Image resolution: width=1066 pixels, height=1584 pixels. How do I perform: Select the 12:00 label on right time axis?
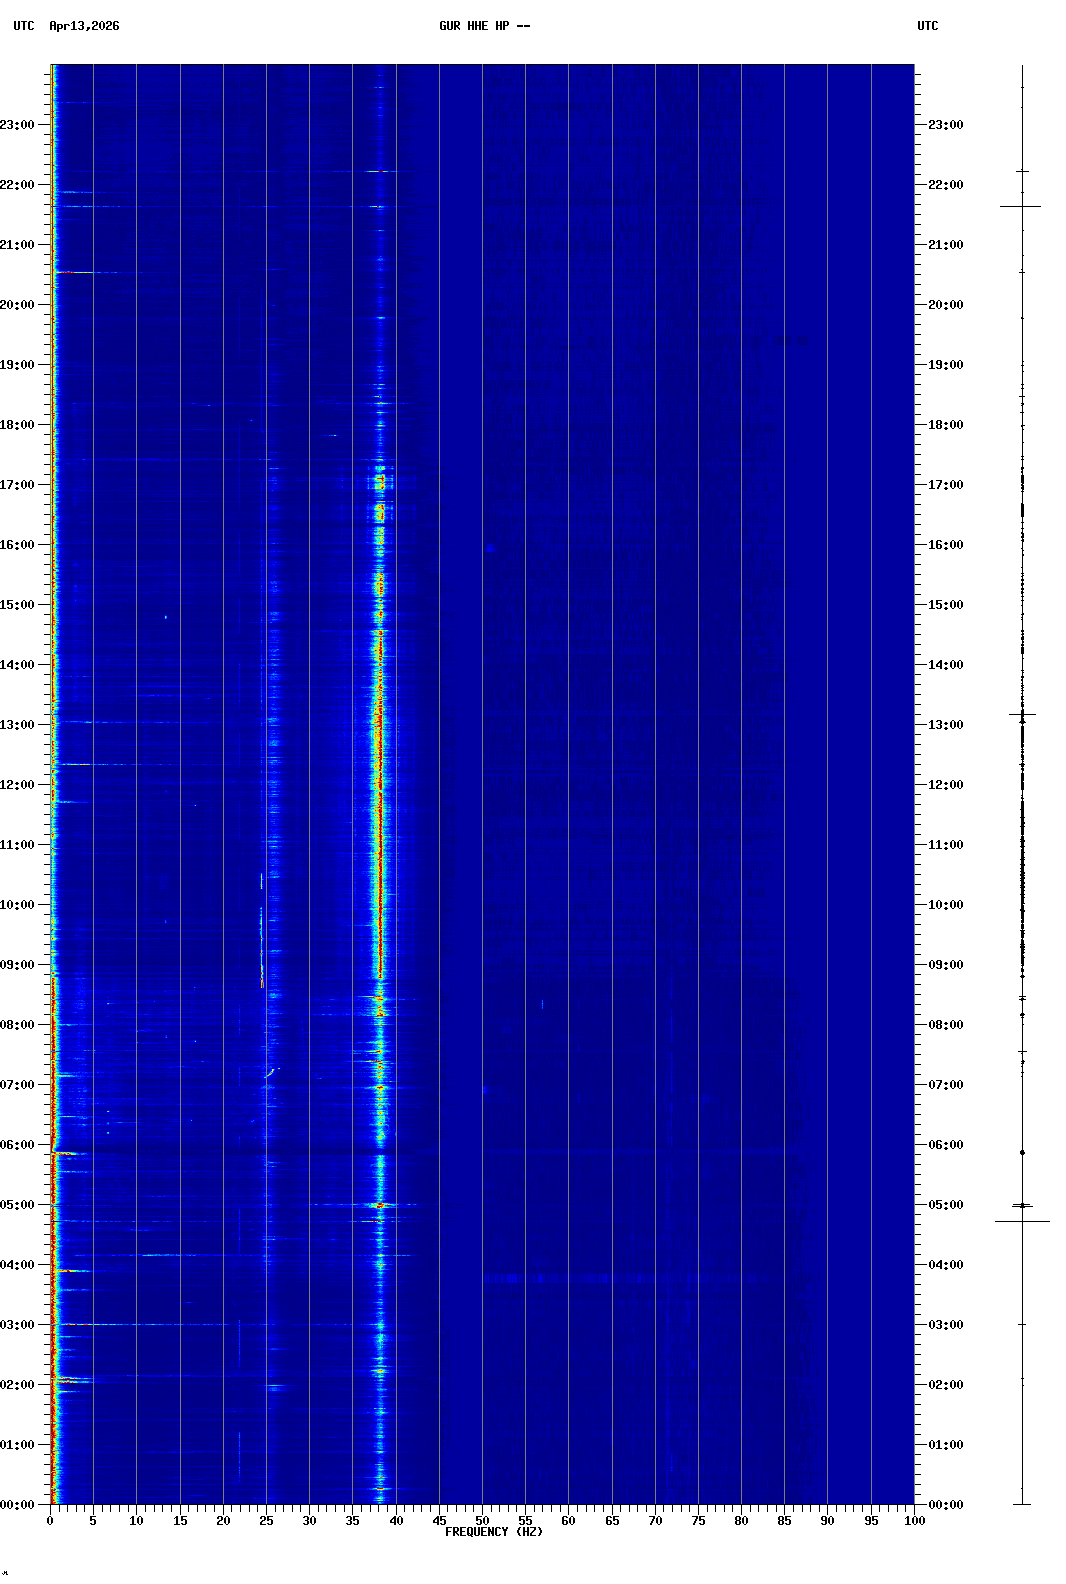click(945, 785)
